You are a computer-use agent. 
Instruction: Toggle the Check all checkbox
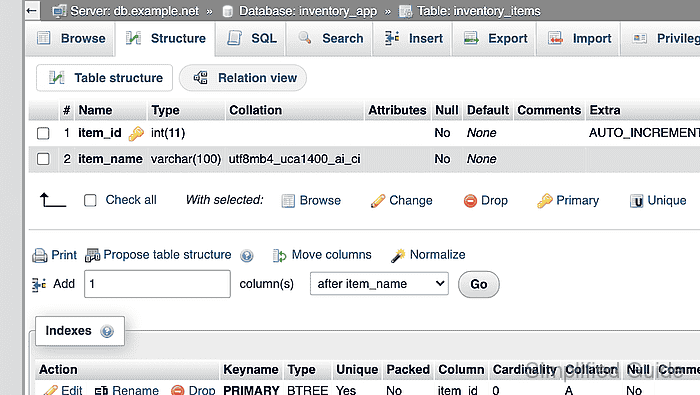point(90,200)
